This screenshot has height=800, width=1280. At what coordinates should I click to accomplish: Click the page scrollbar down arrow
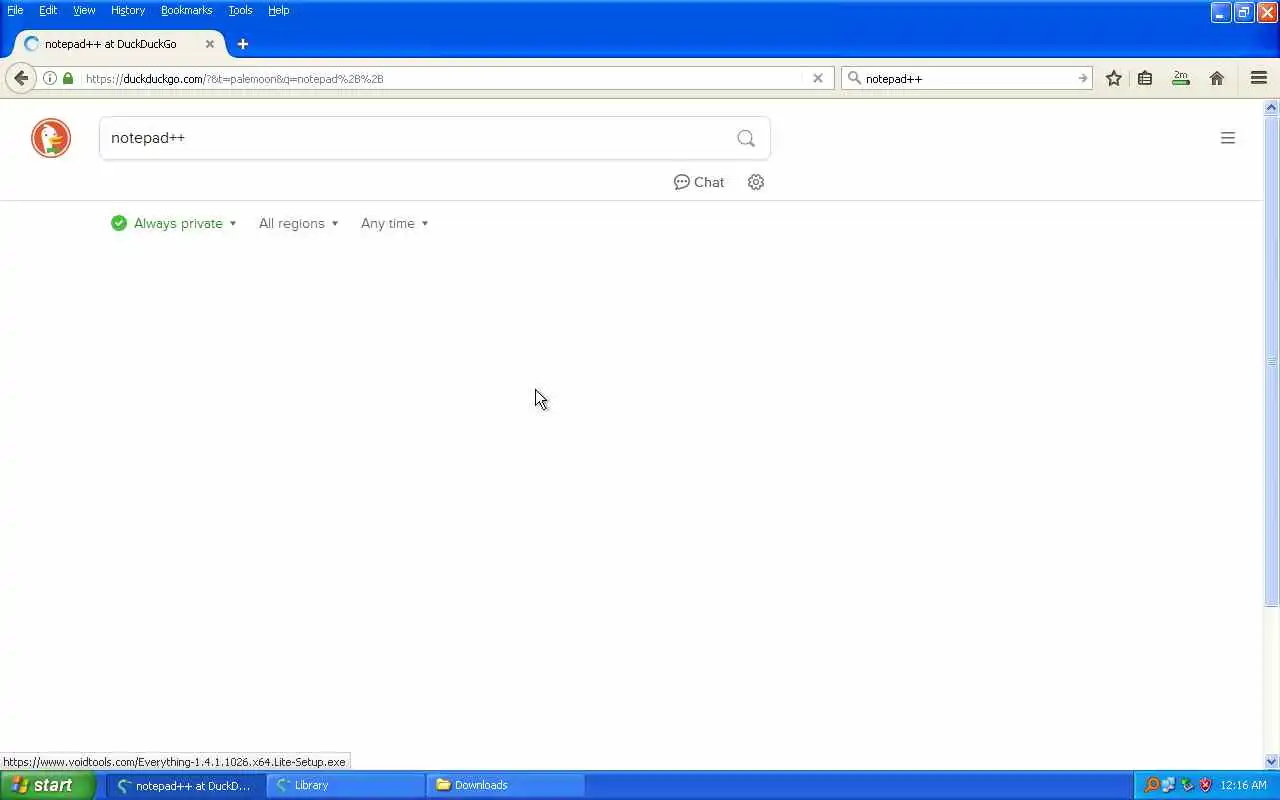click(x=1272, y=762)
